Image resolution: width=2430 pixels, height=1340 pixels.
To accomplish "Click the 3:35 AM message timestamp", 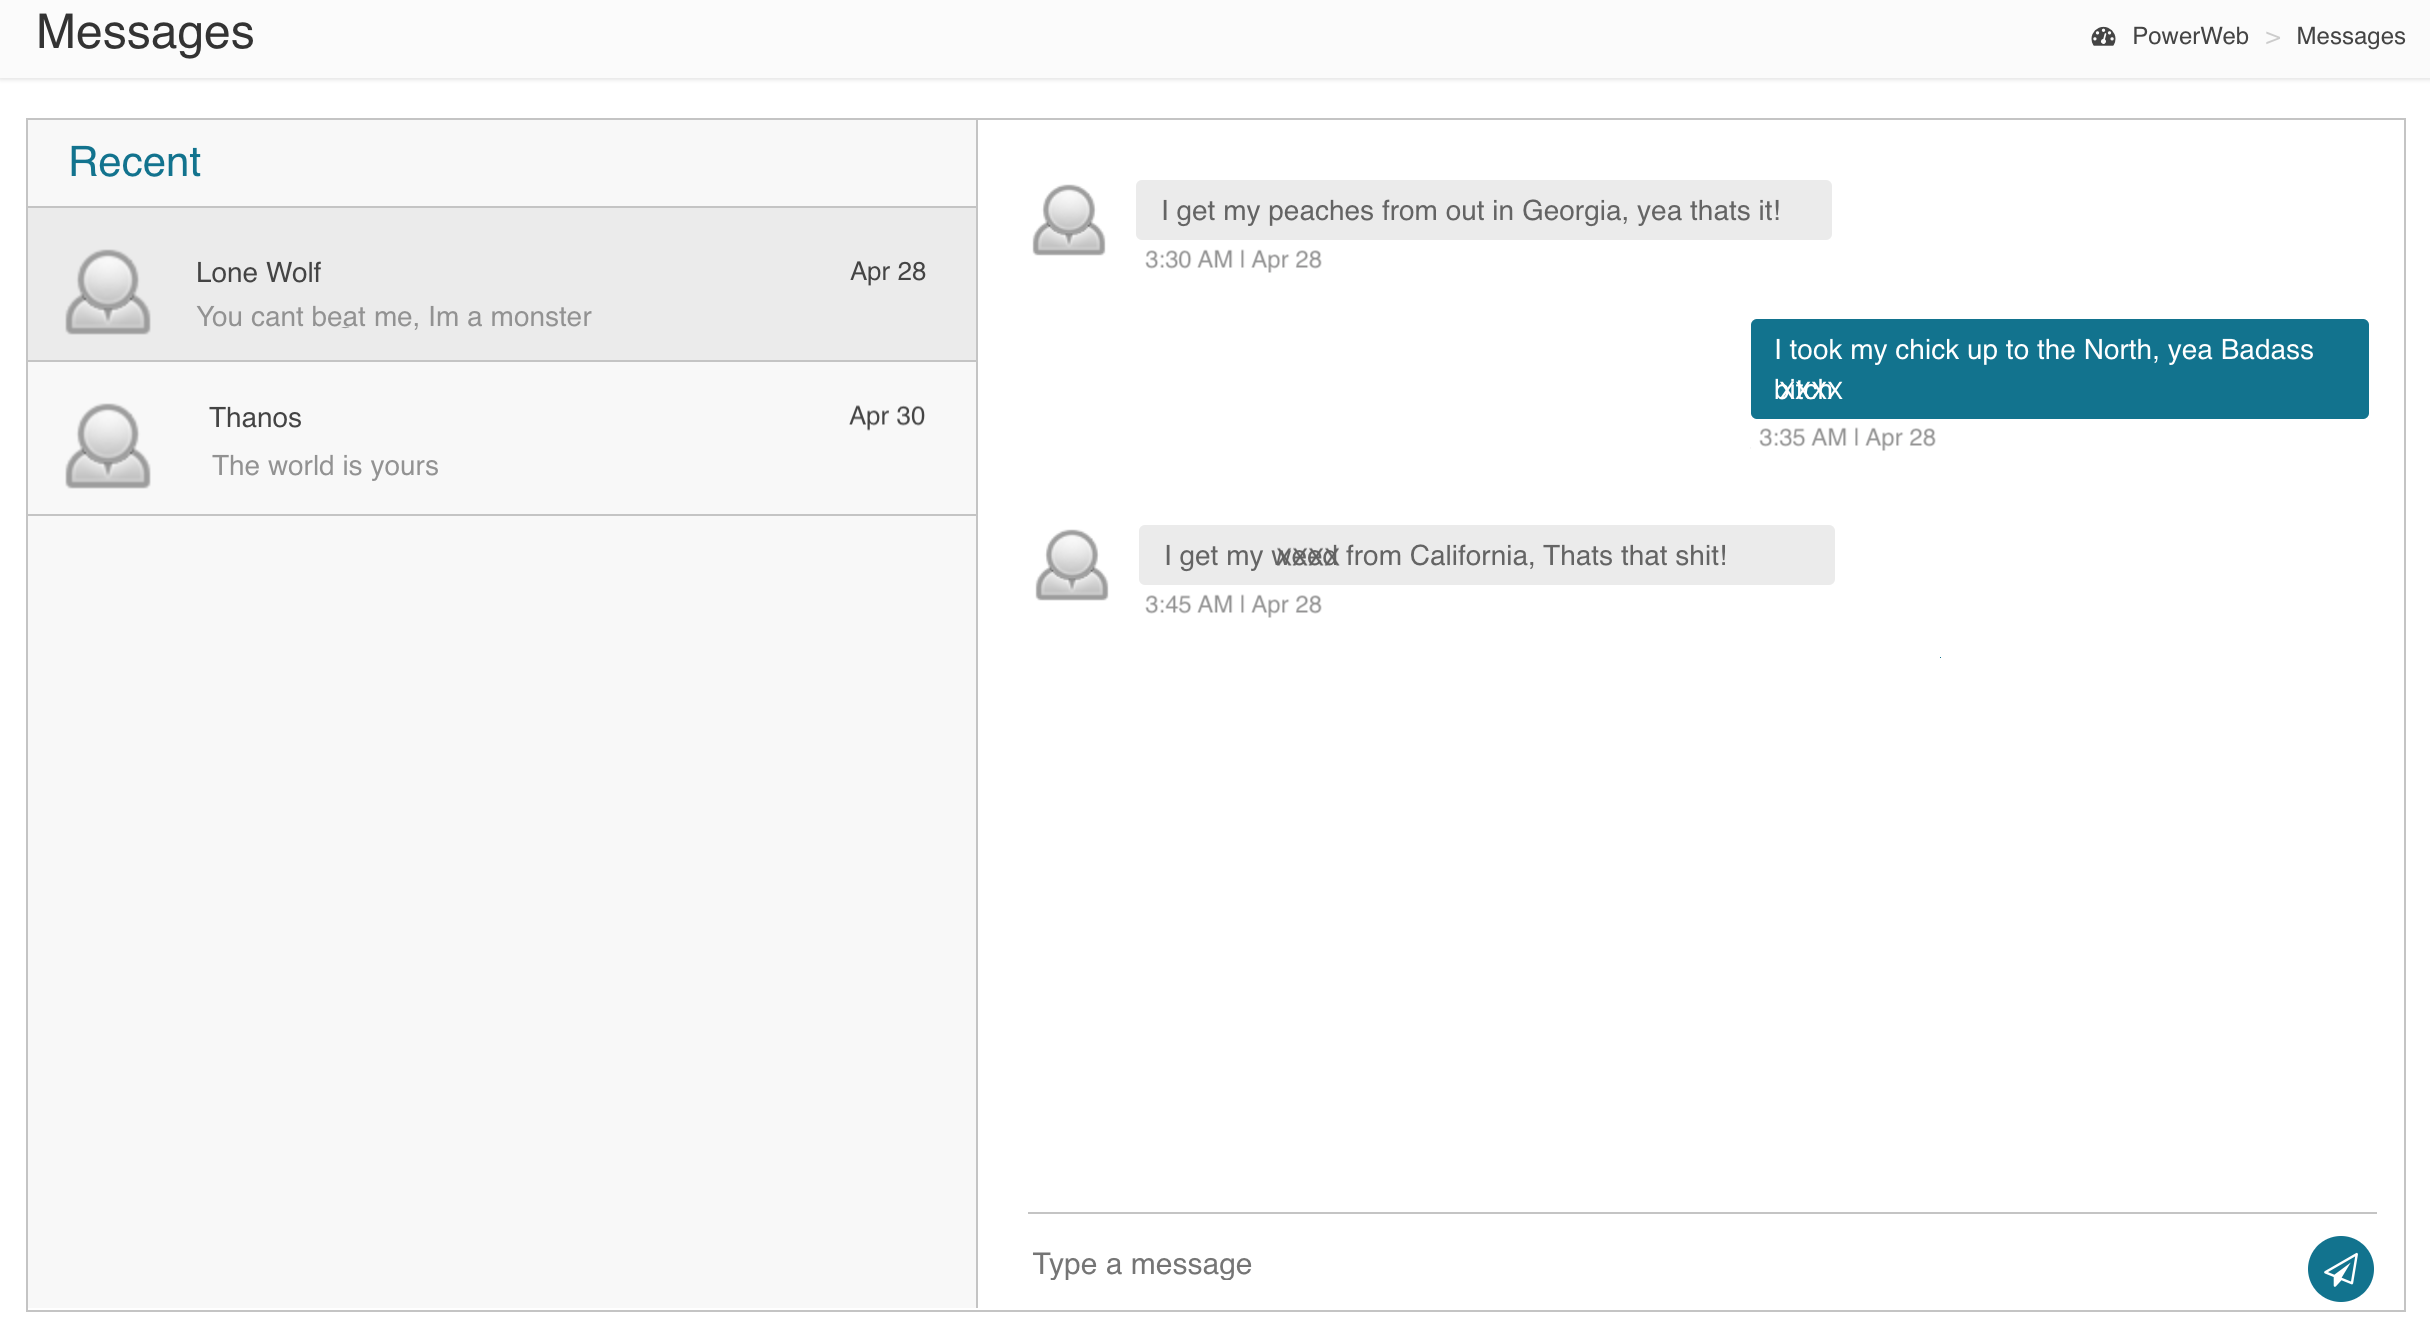I will [x=1846, y=438].
